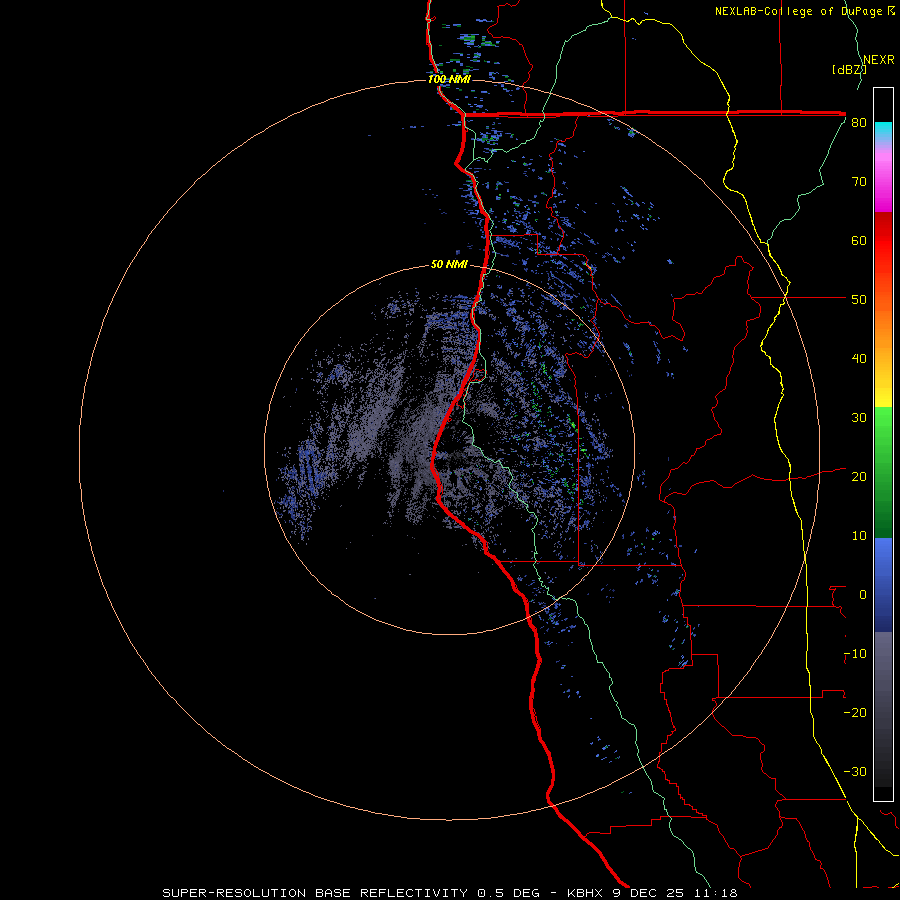Click the 70 value on dBZ scale
This screenshot has width=900, height=900.
[859, 182]
